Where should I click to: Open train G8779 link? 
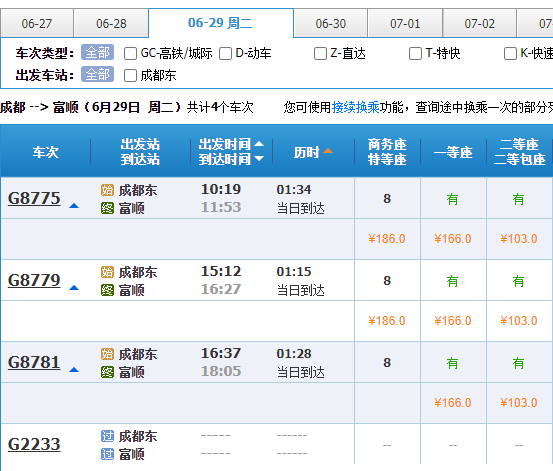point(34,280)
